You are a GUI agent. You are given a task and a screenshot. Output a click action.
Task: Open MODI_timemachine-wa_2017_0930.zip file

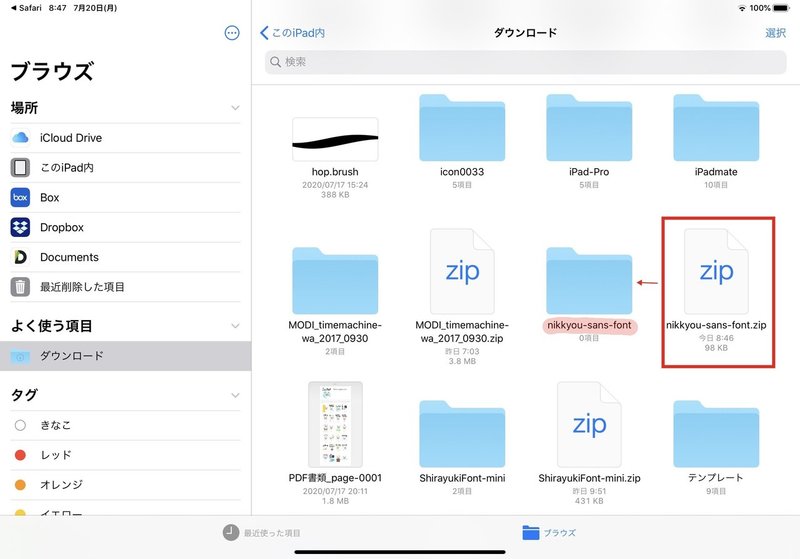coord(462,271)
